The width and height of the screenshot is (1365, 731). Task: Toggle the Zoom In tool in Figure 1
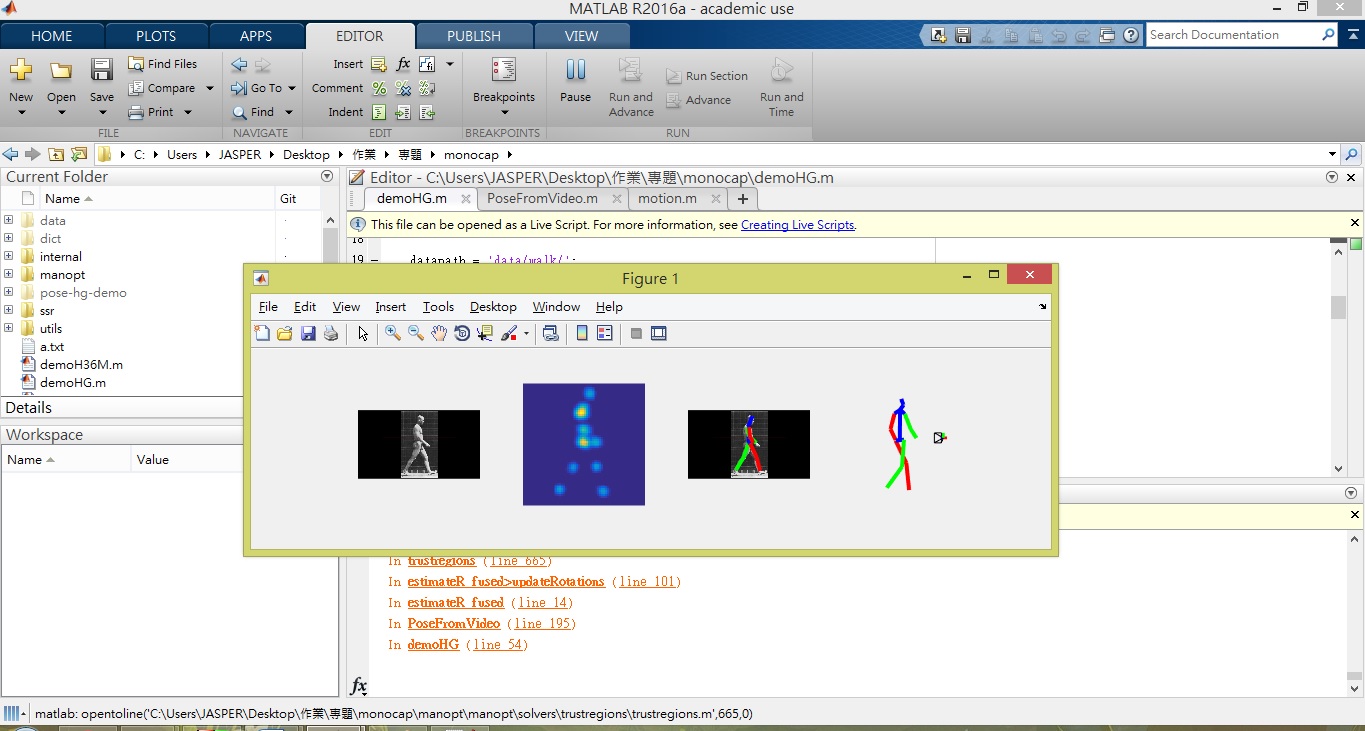coord(393,334)
